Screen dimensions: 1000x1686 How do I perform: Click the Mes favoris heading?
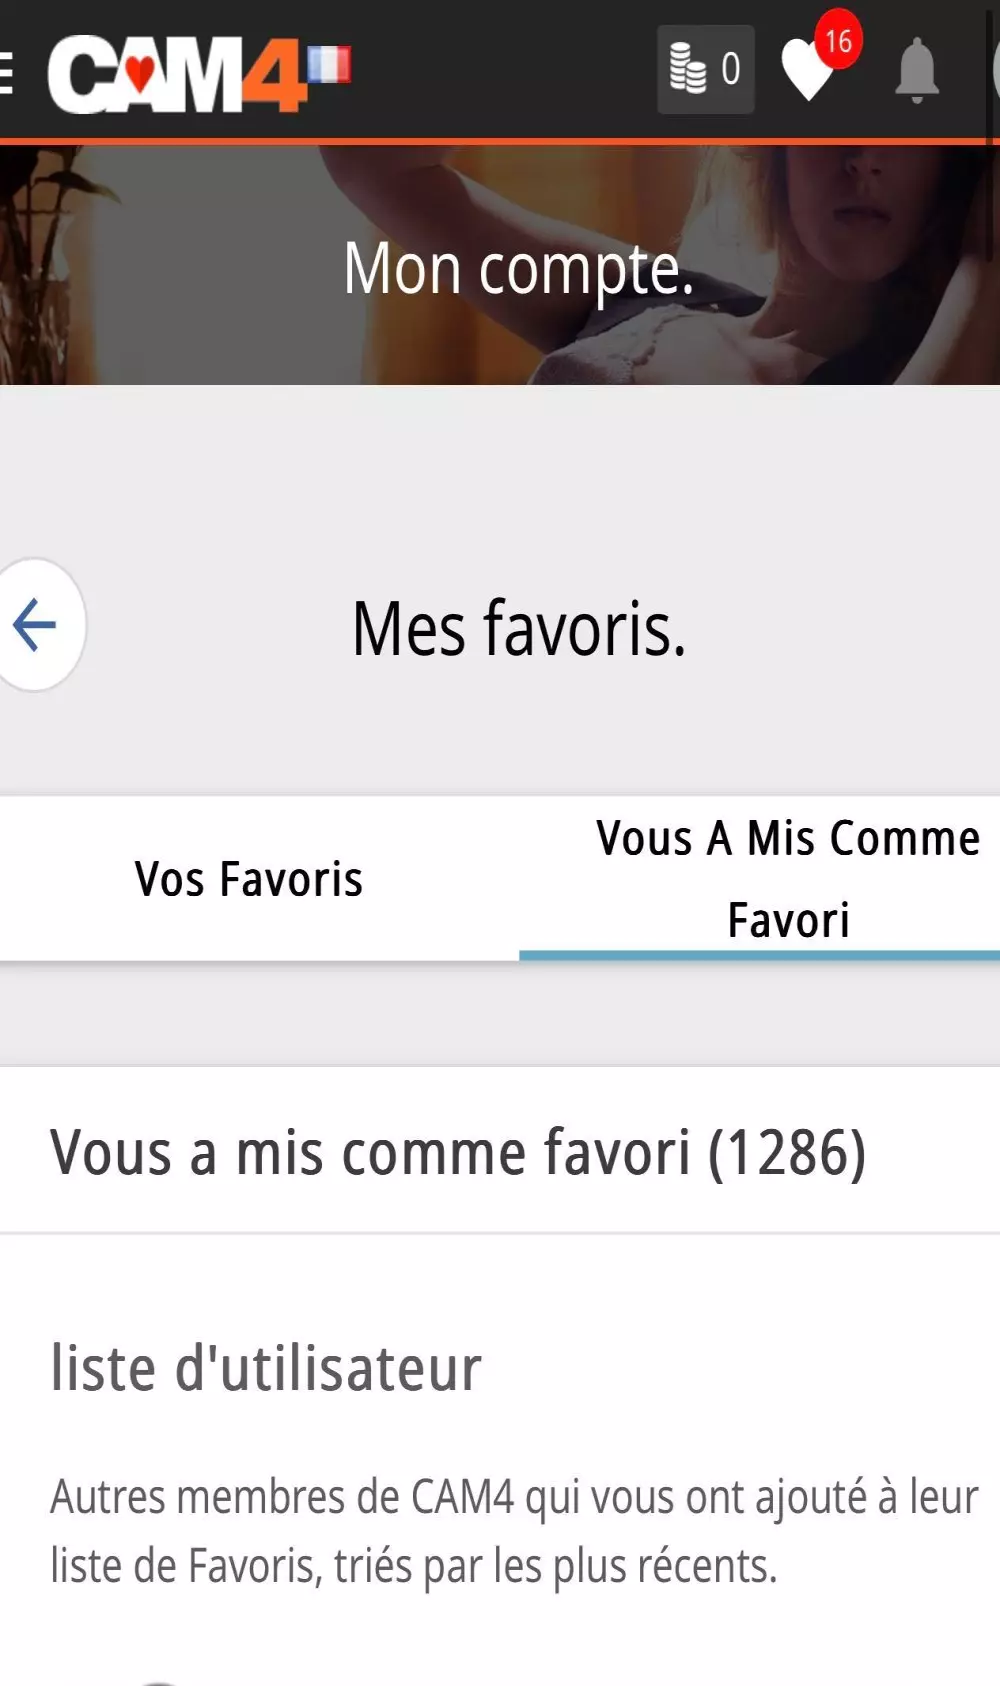click(519, 629)
